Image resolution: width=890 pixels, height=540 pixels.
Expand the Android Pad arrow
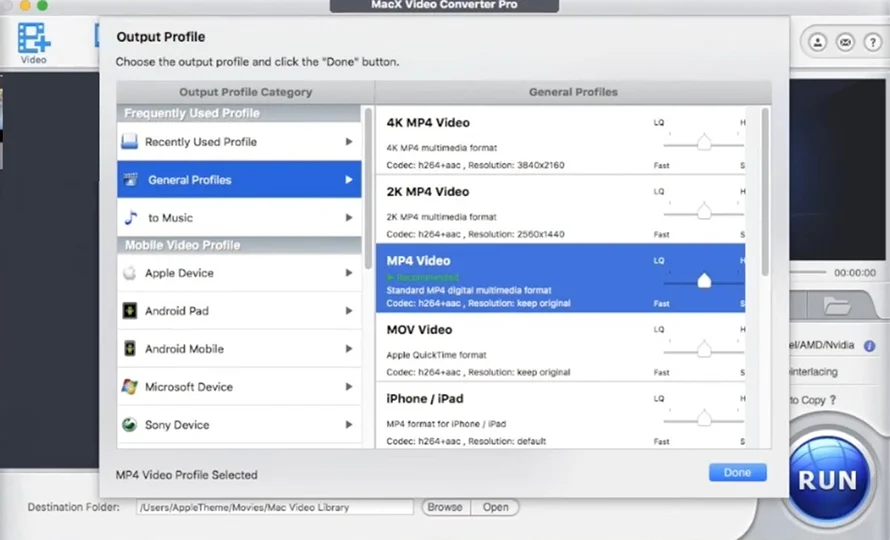pos(349,311)
